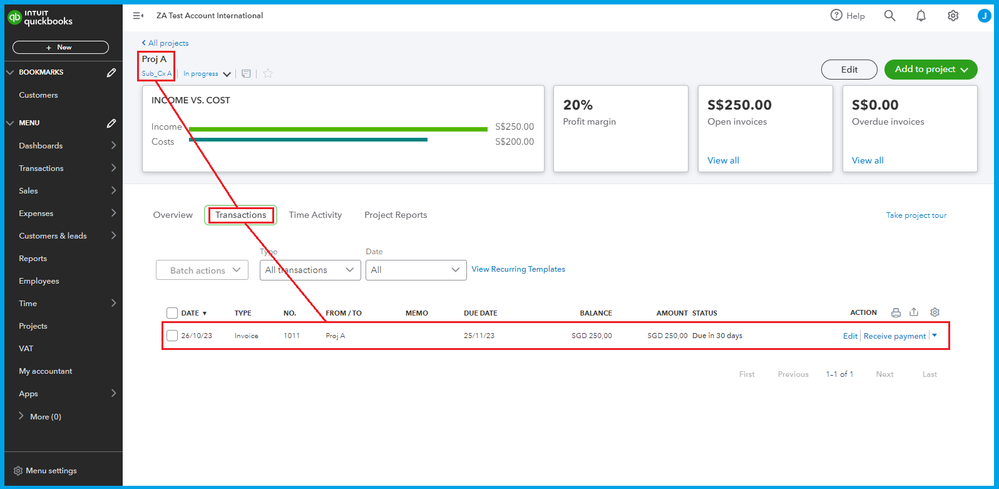This screenshot has height=489, width=999.
Task: Expand the Sales submenu
Action: point(113,191)
